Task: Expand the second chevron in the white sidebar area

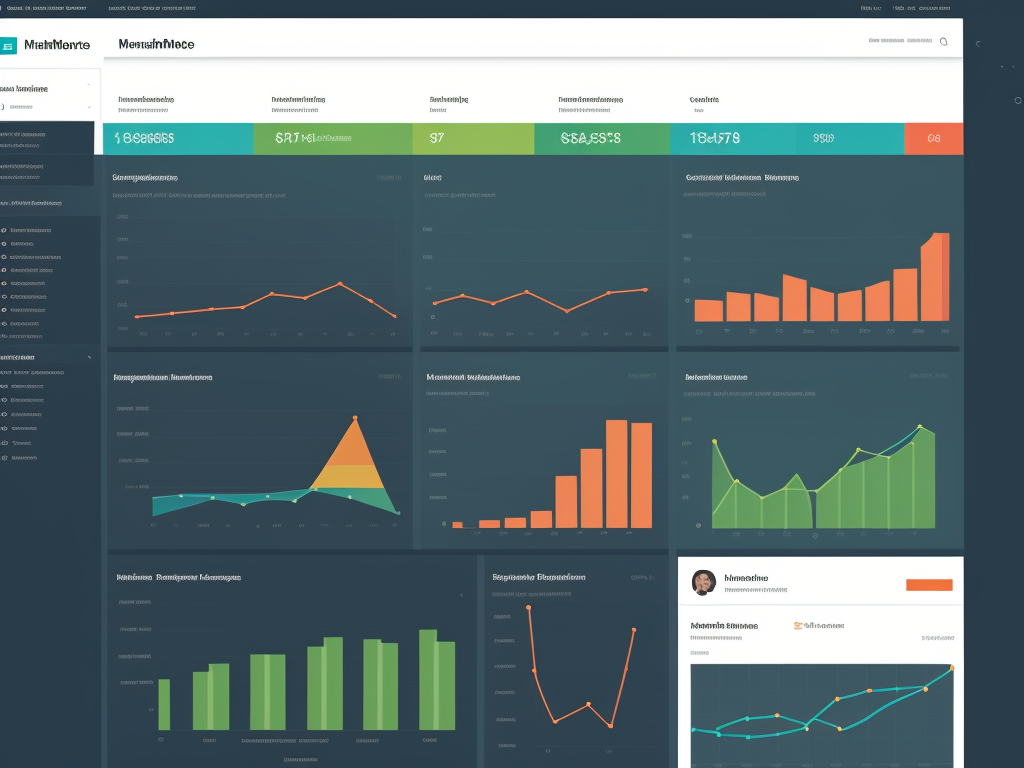Action: 89,106
